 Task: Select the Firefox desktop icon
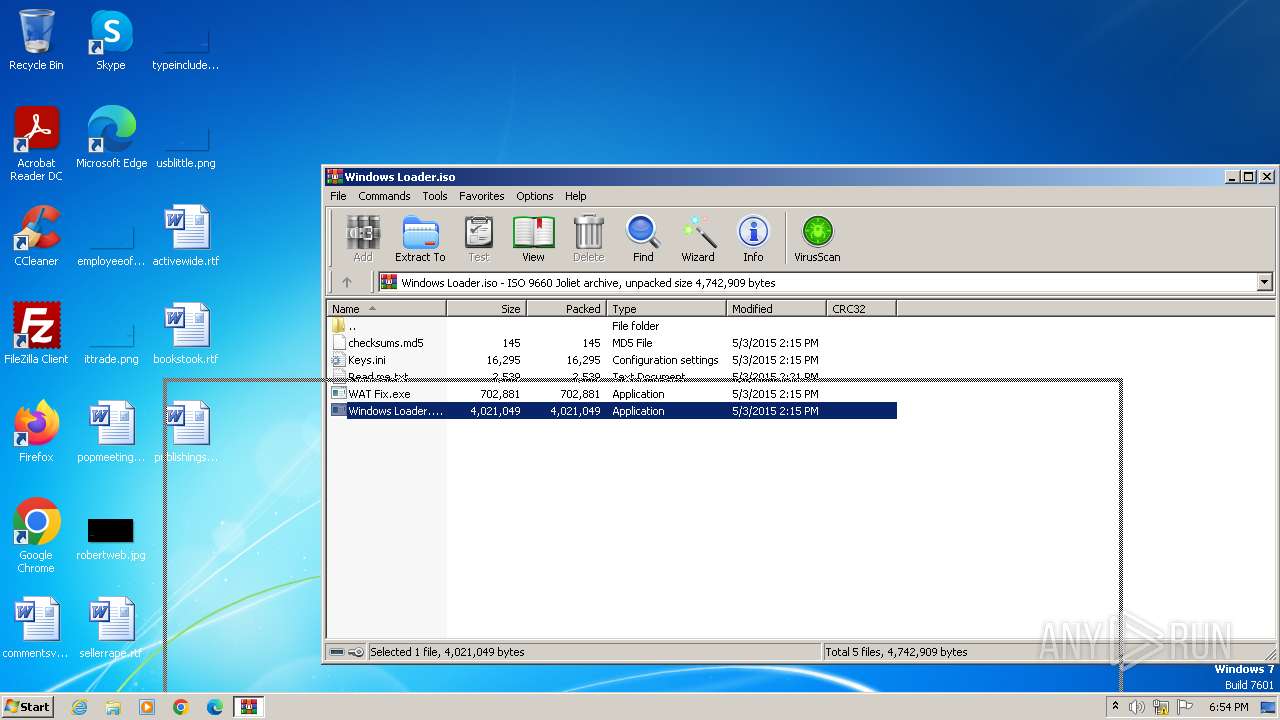[x=36, y=432]
